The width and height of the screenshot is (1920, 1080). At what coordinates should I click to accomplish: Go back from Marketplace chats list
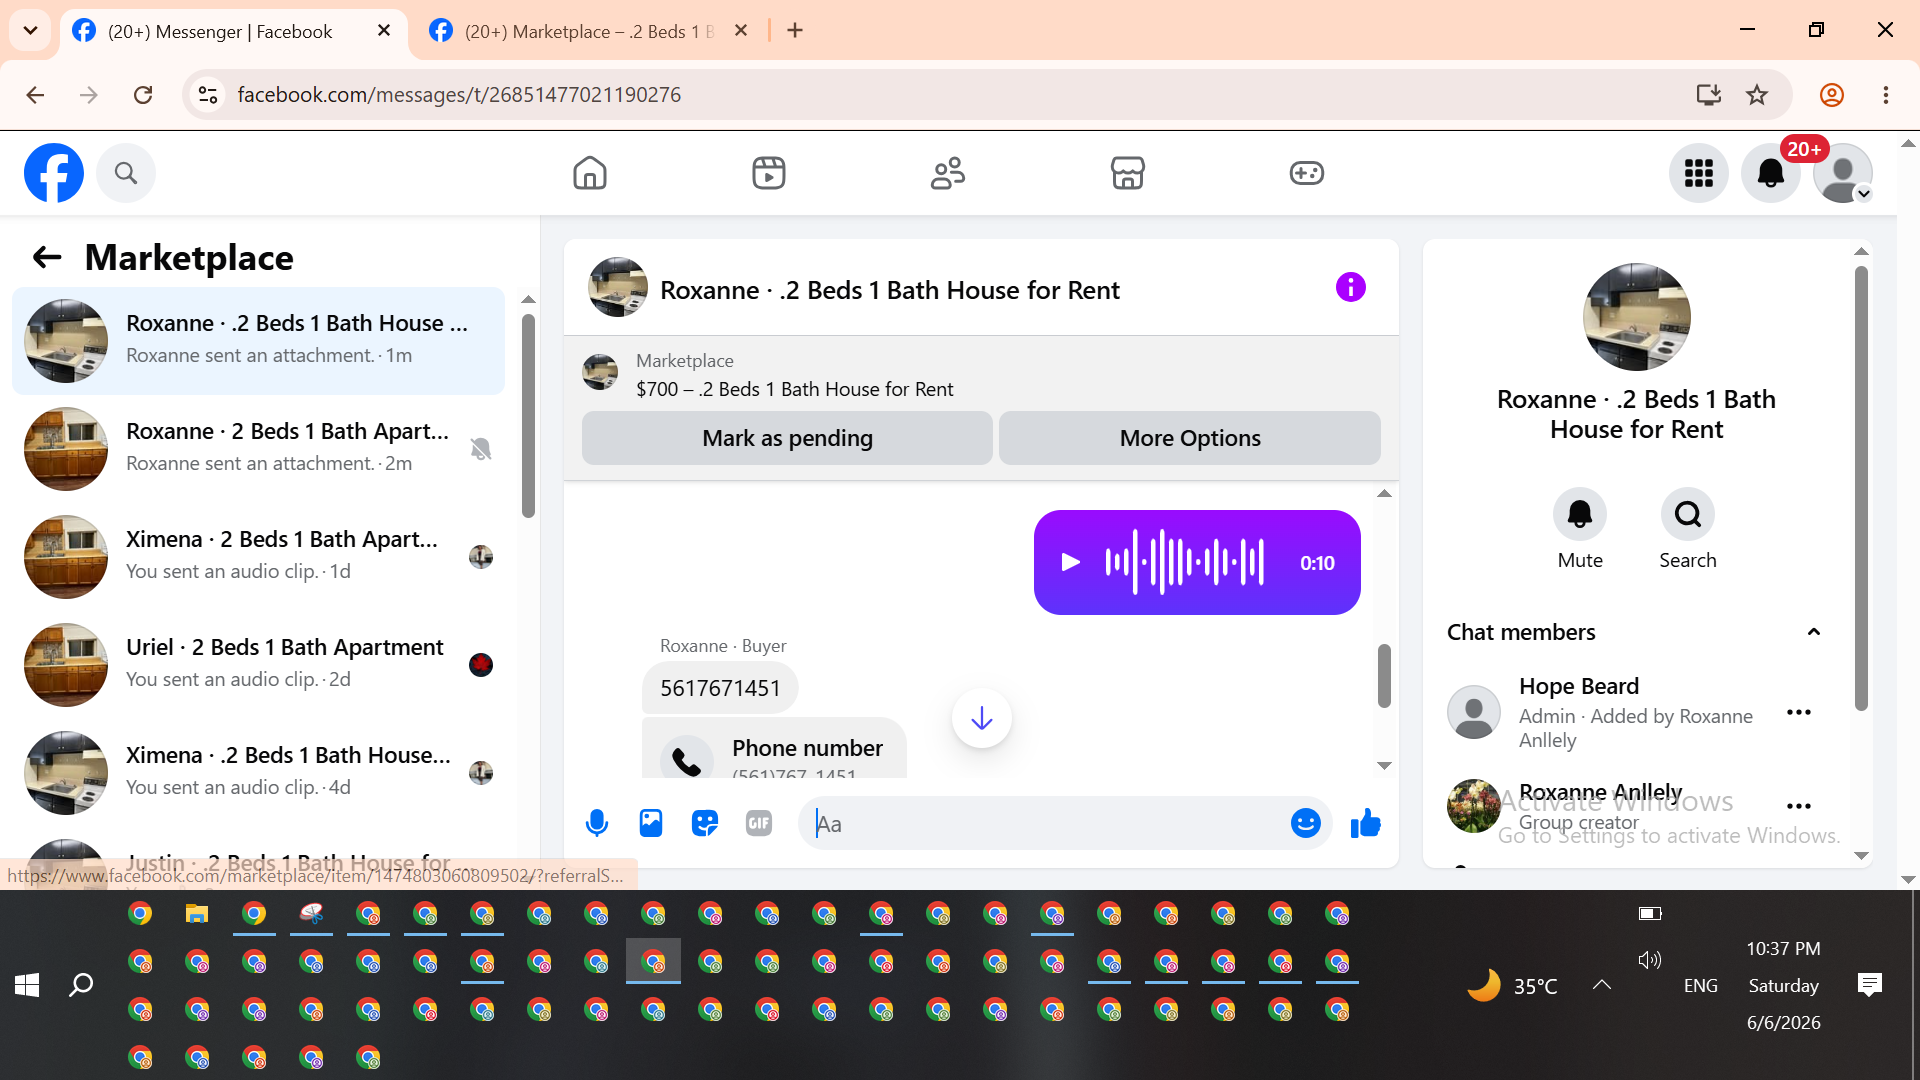click(x=47, y=258)
